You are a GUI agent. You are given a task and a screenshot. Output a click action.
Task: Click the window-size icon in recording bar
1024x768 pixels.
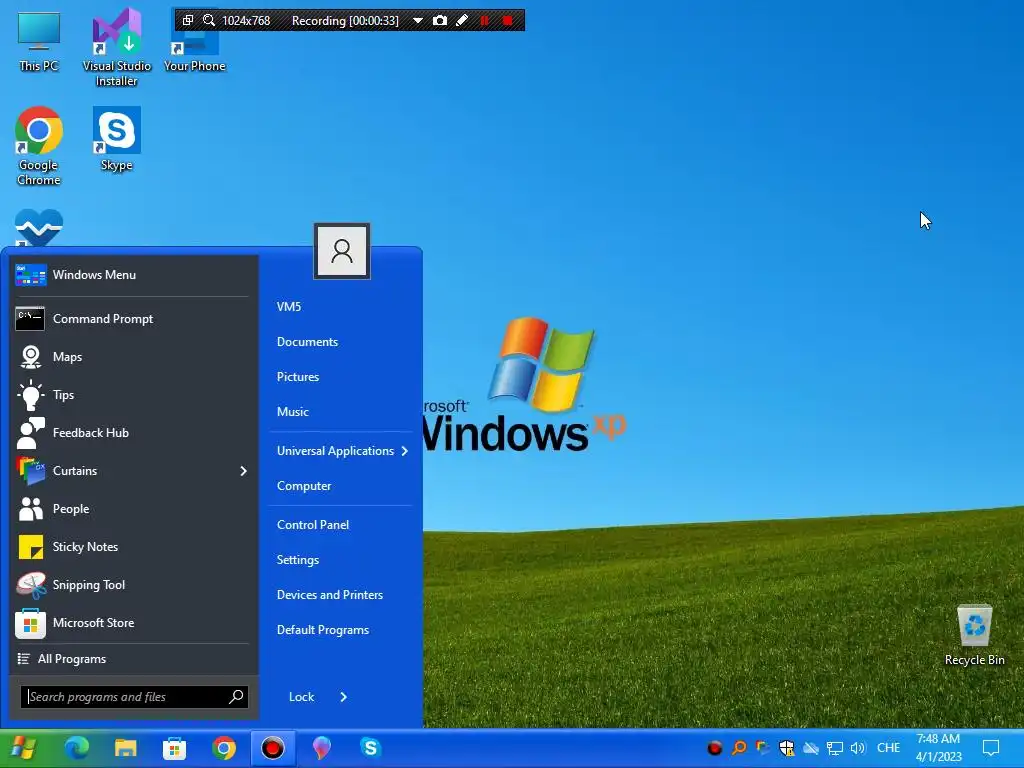click(x=188, y=20)
